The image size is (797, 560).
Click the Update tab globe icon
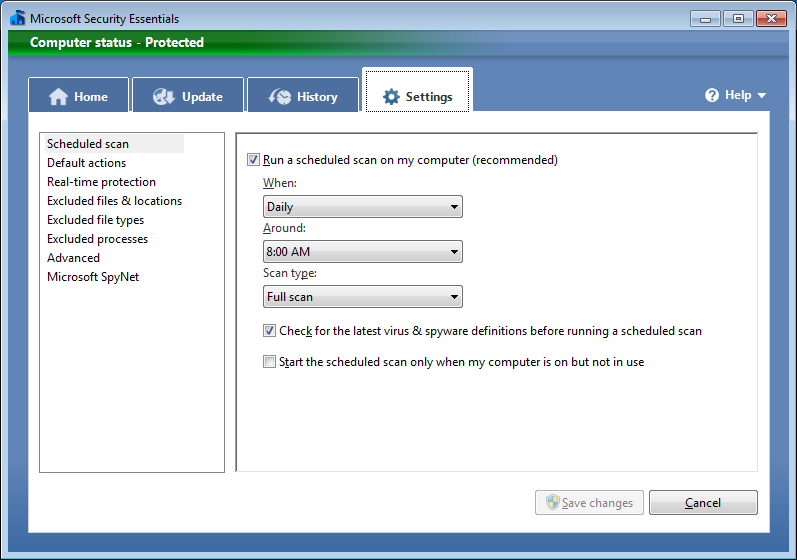pos(164,97)
